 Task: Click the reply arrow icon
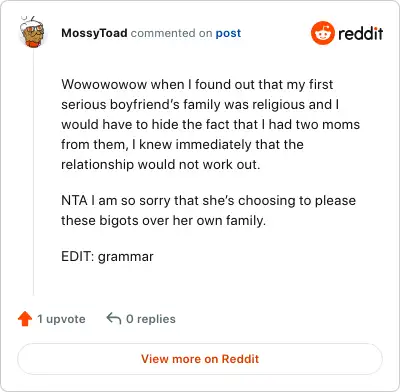tap(113, 318)
